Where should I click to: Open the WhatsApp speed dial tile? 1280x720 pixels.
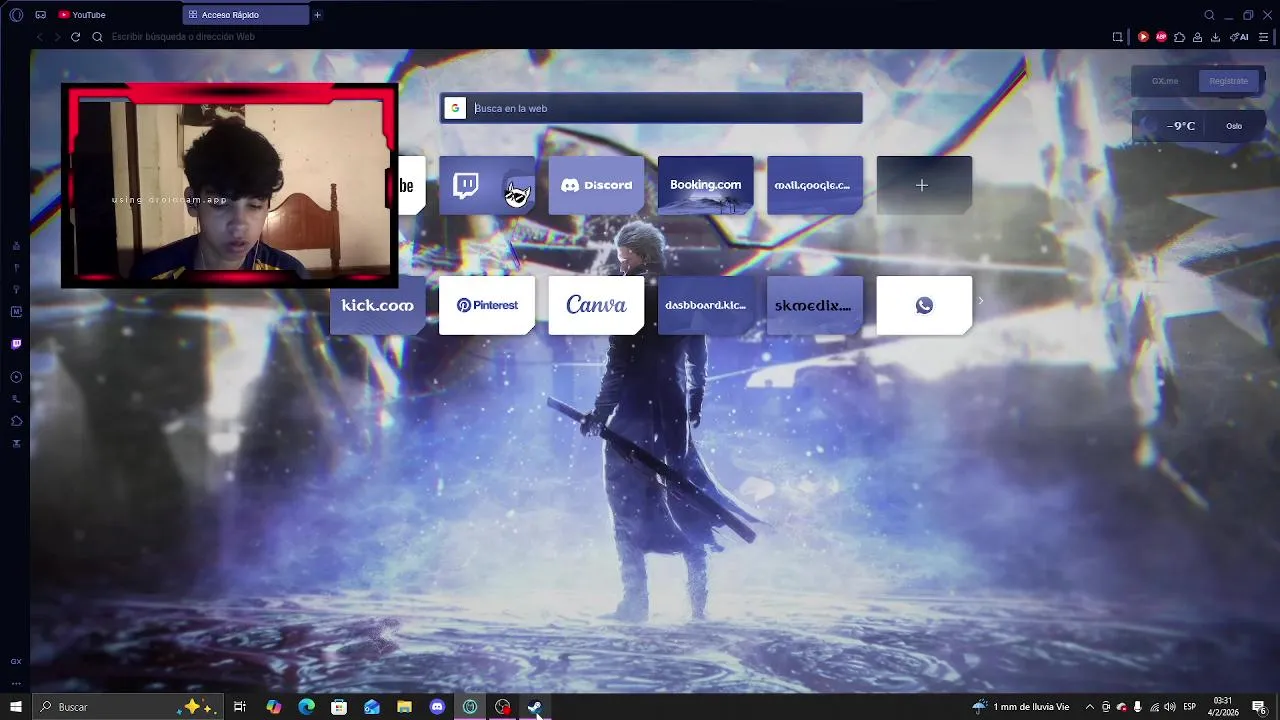click(x=923, y=305)
